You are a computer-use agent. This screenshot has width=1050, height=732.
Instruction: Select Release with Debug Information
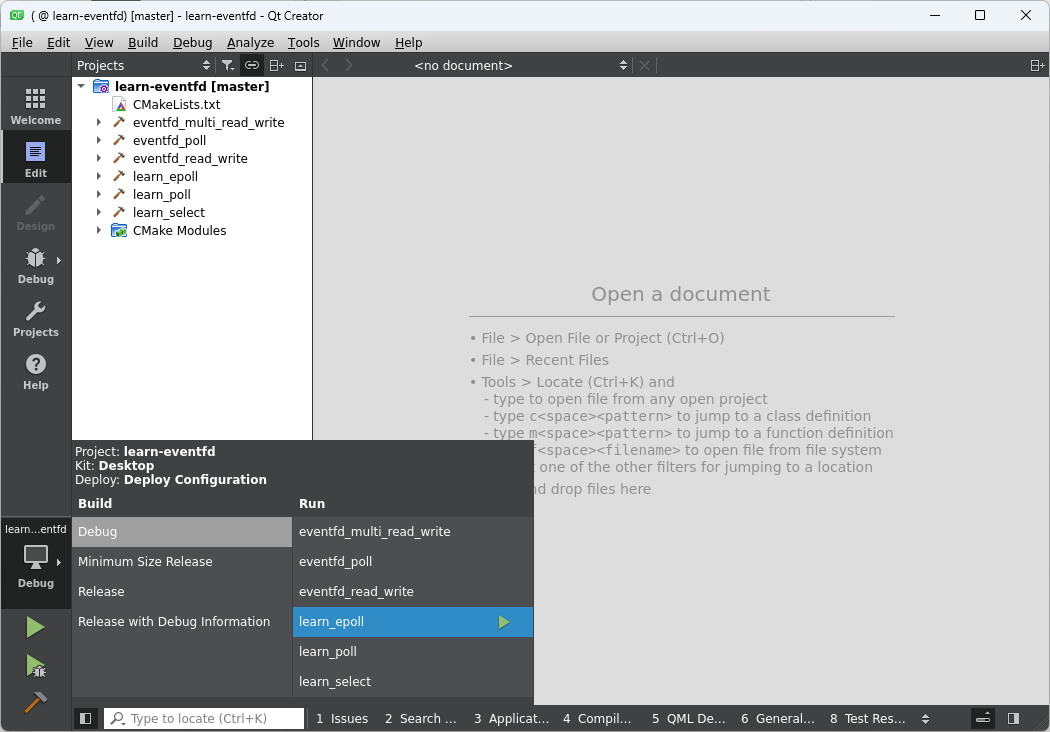[x=182, y=622]
